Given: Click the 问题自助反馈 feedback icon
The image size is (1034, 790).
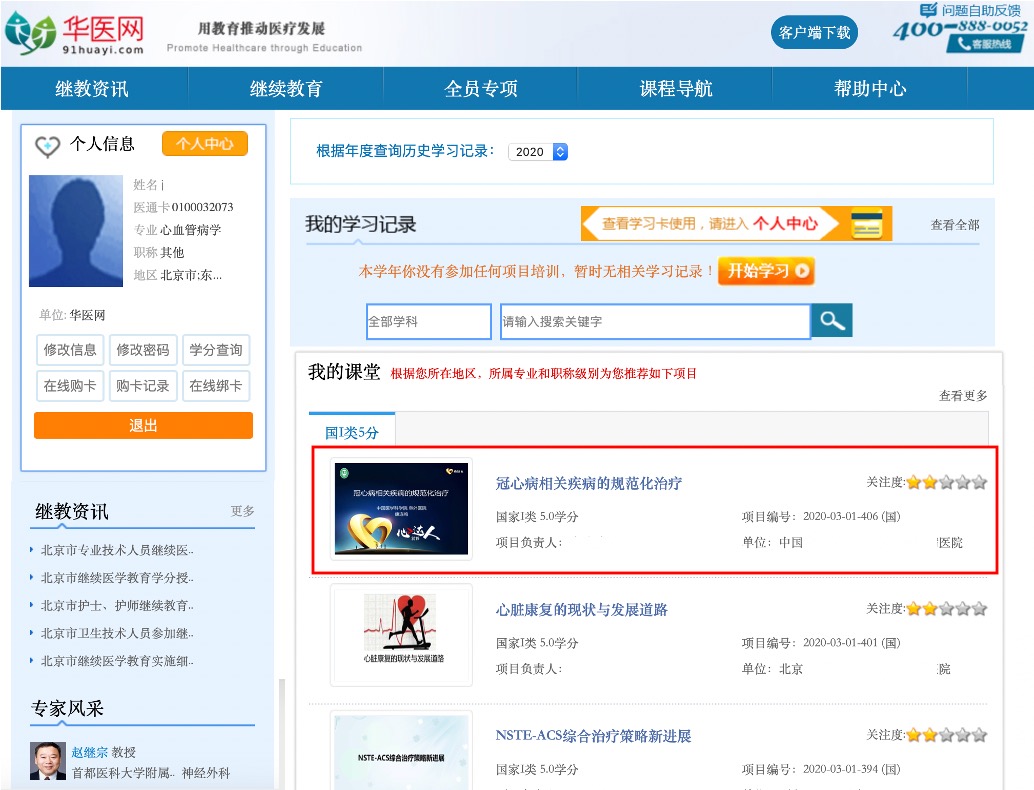Looking at the screenshot, I should (929, 10).
